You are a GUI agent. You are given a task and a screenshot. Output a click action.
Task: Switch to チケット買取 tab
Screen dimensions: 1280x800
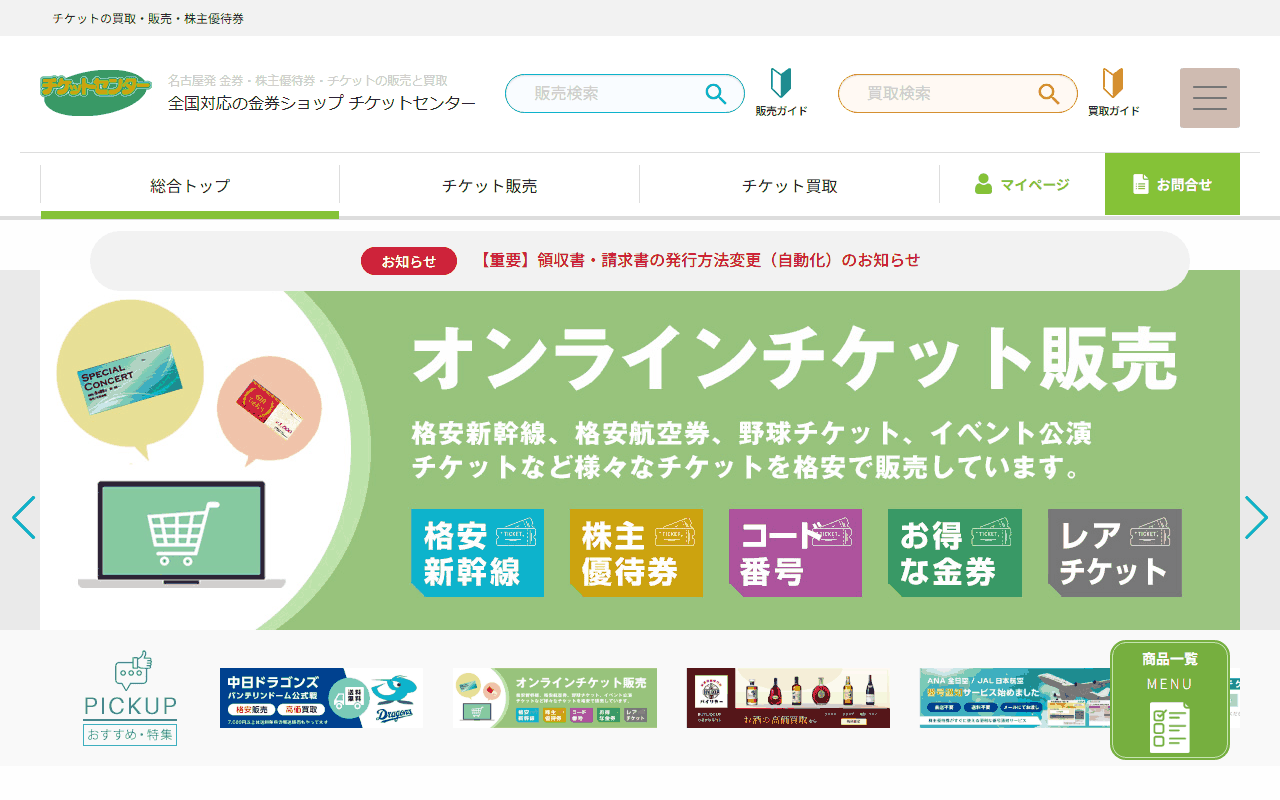[x=790, y=186]
